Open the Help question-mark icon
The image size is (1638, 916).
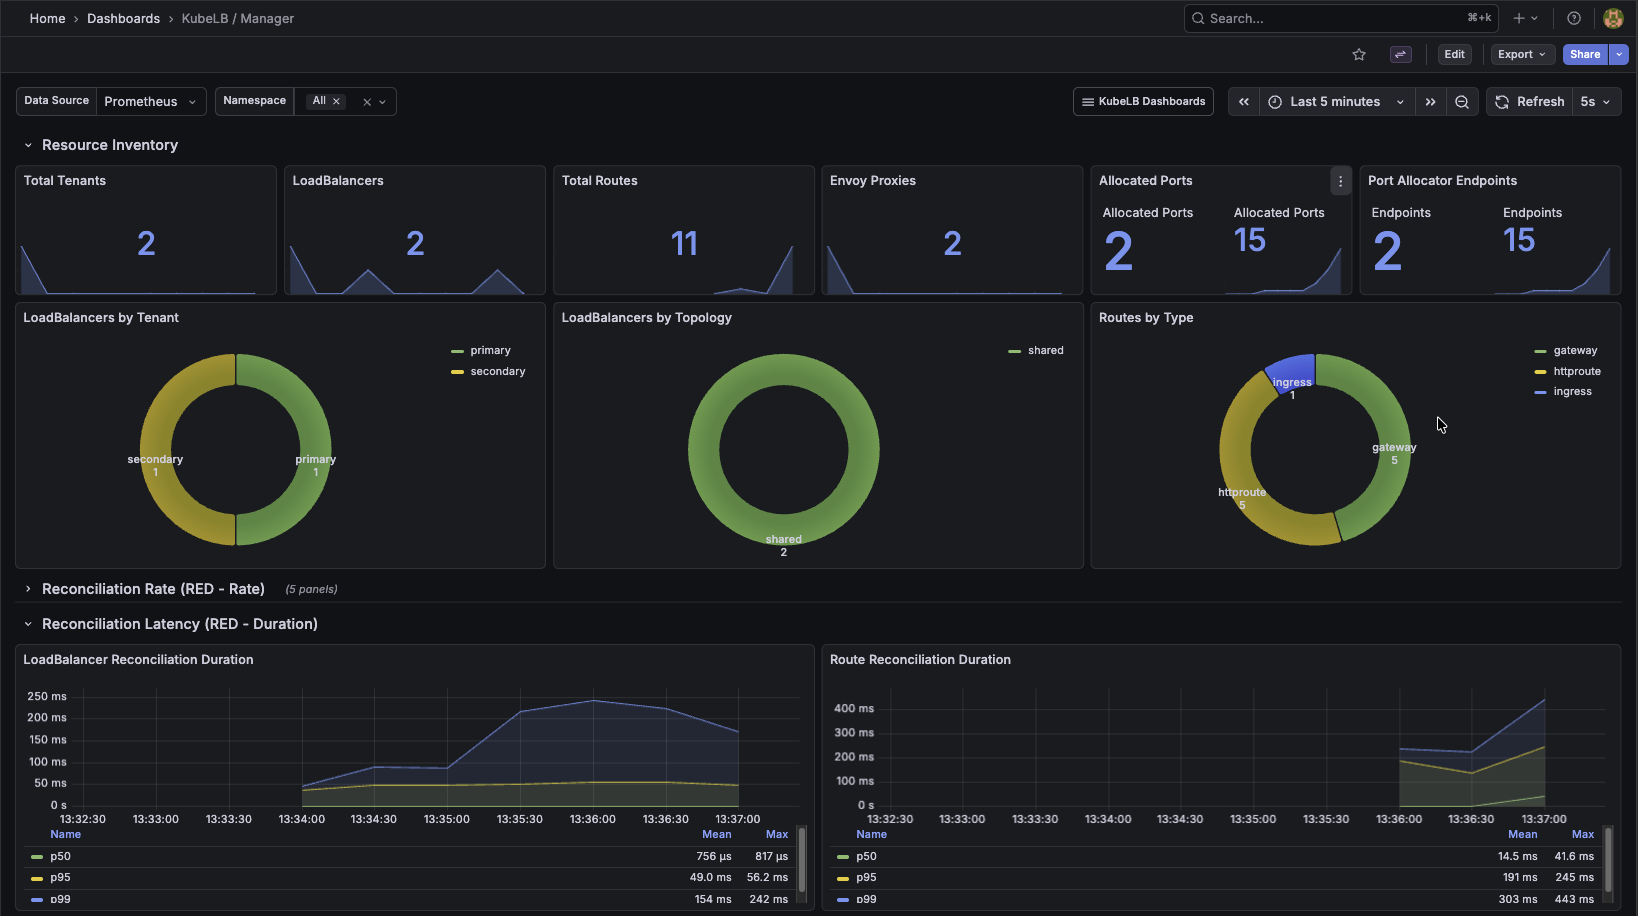pos(1573,18)
